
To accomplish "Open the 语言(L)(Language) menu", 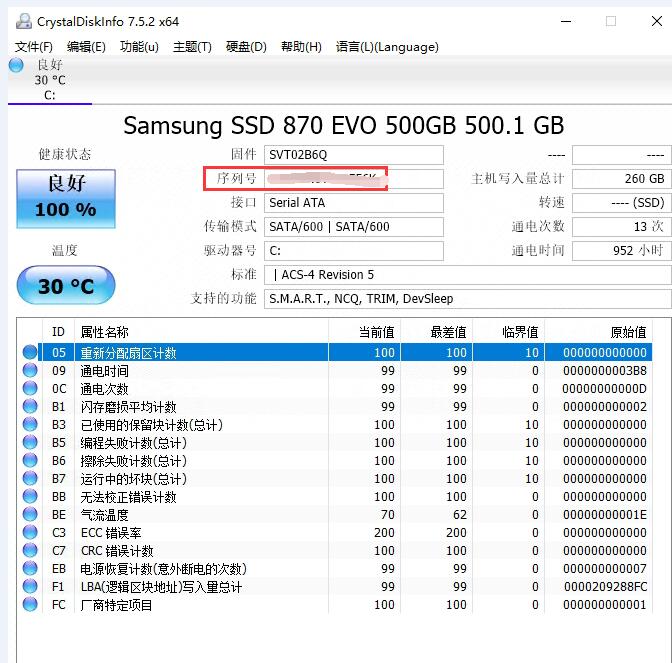I will coord(387,47).
